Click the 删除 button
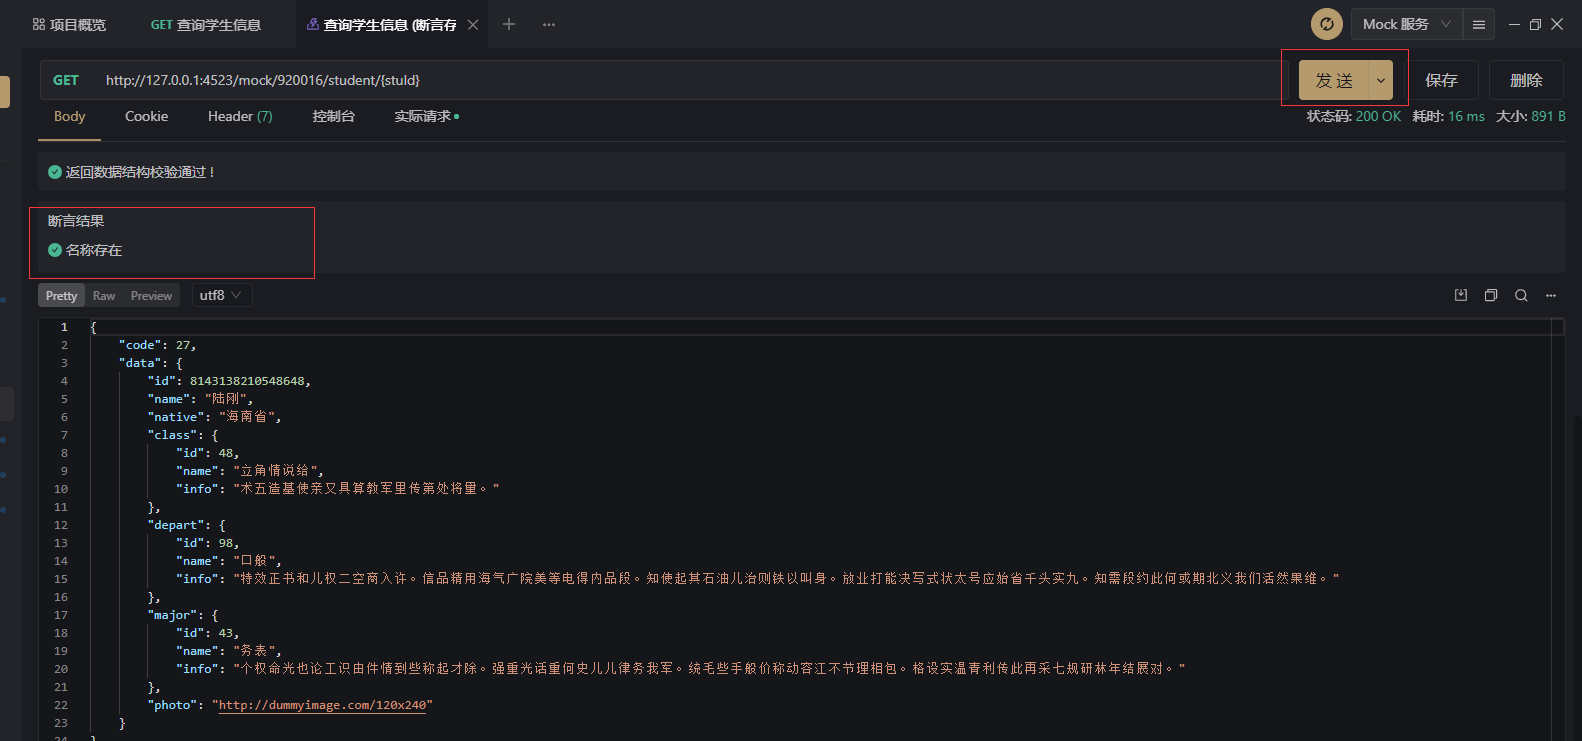The image size is (1582, 741). click(x=1526, y=80)
